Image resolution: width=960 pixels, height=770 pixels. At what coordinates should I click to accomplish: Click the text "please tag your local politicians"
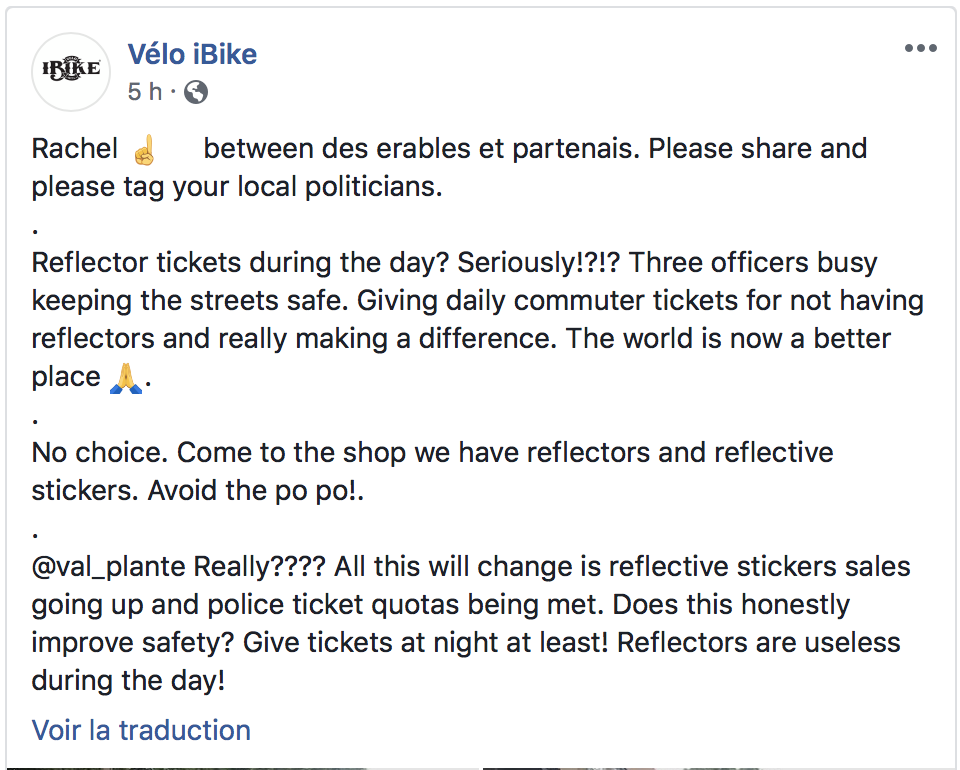coord(234,187)
